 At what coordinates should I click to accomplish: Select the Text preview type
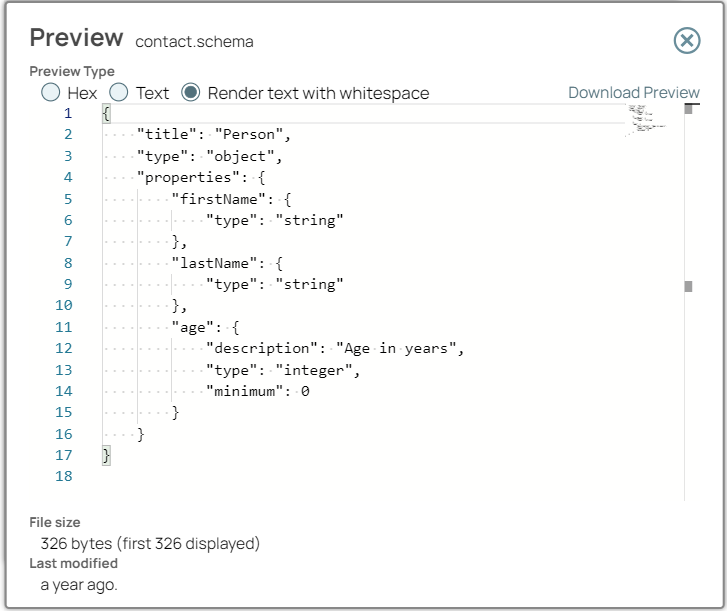tap(119, 93)
